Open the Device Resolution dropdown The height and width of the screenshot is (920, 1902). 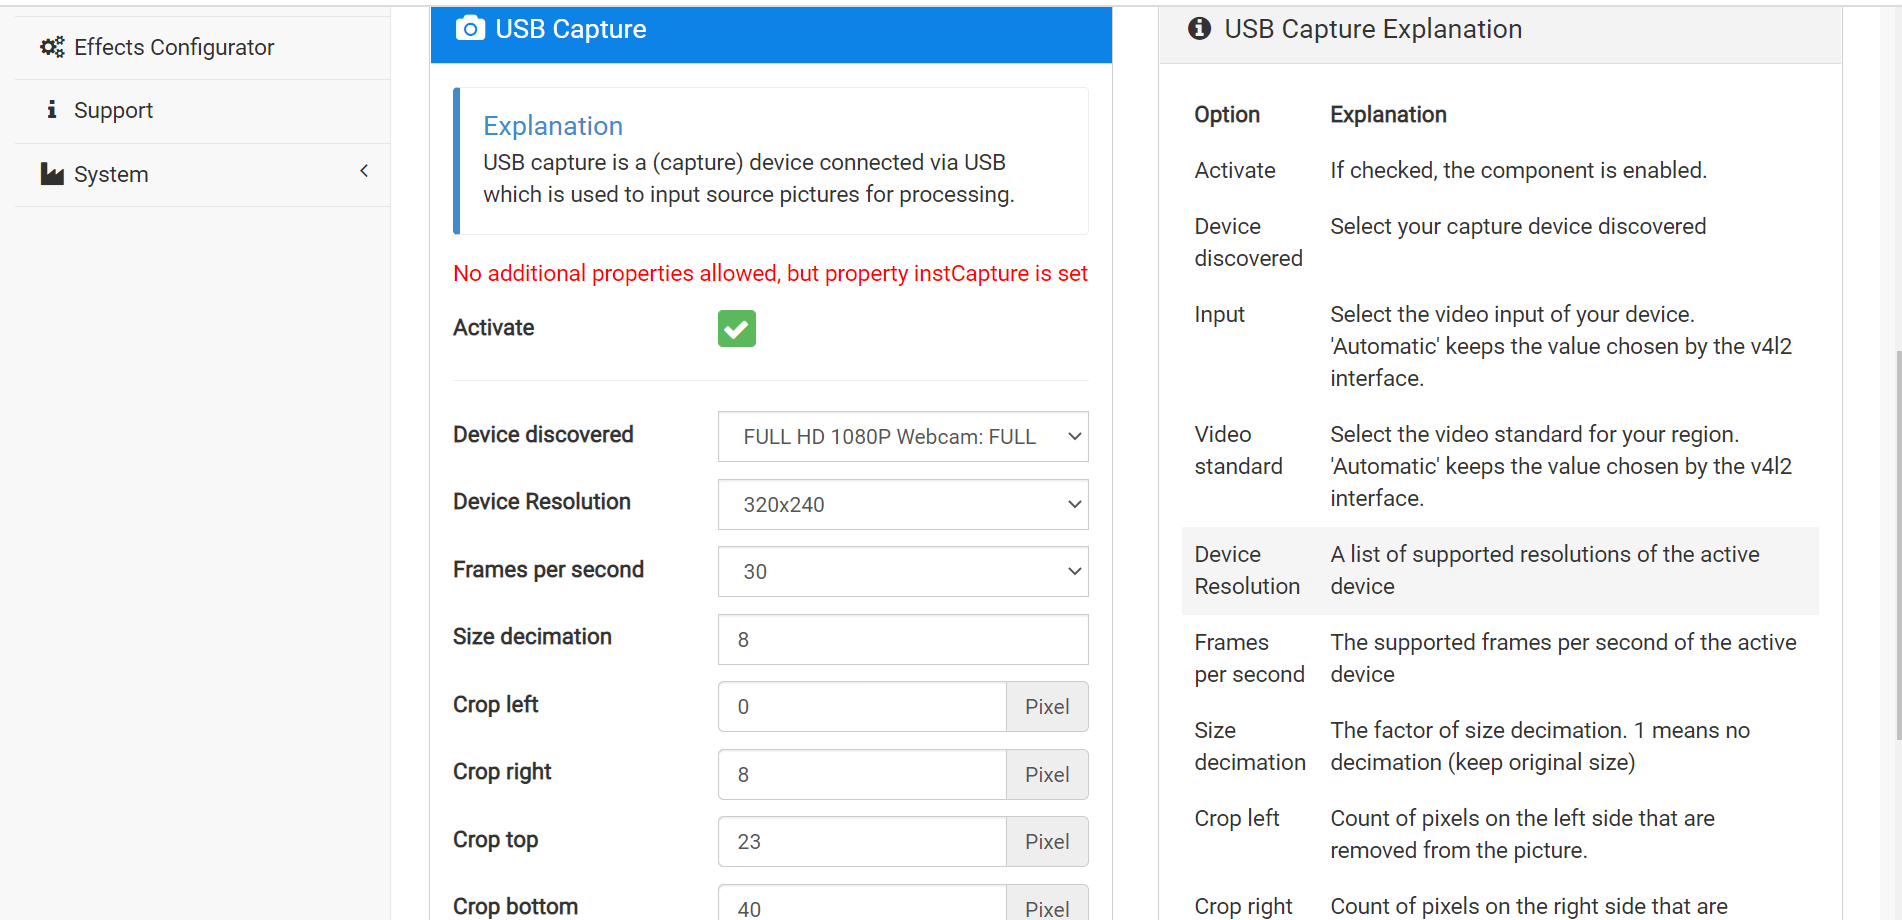pyautogui.click(x=902, y=504)
